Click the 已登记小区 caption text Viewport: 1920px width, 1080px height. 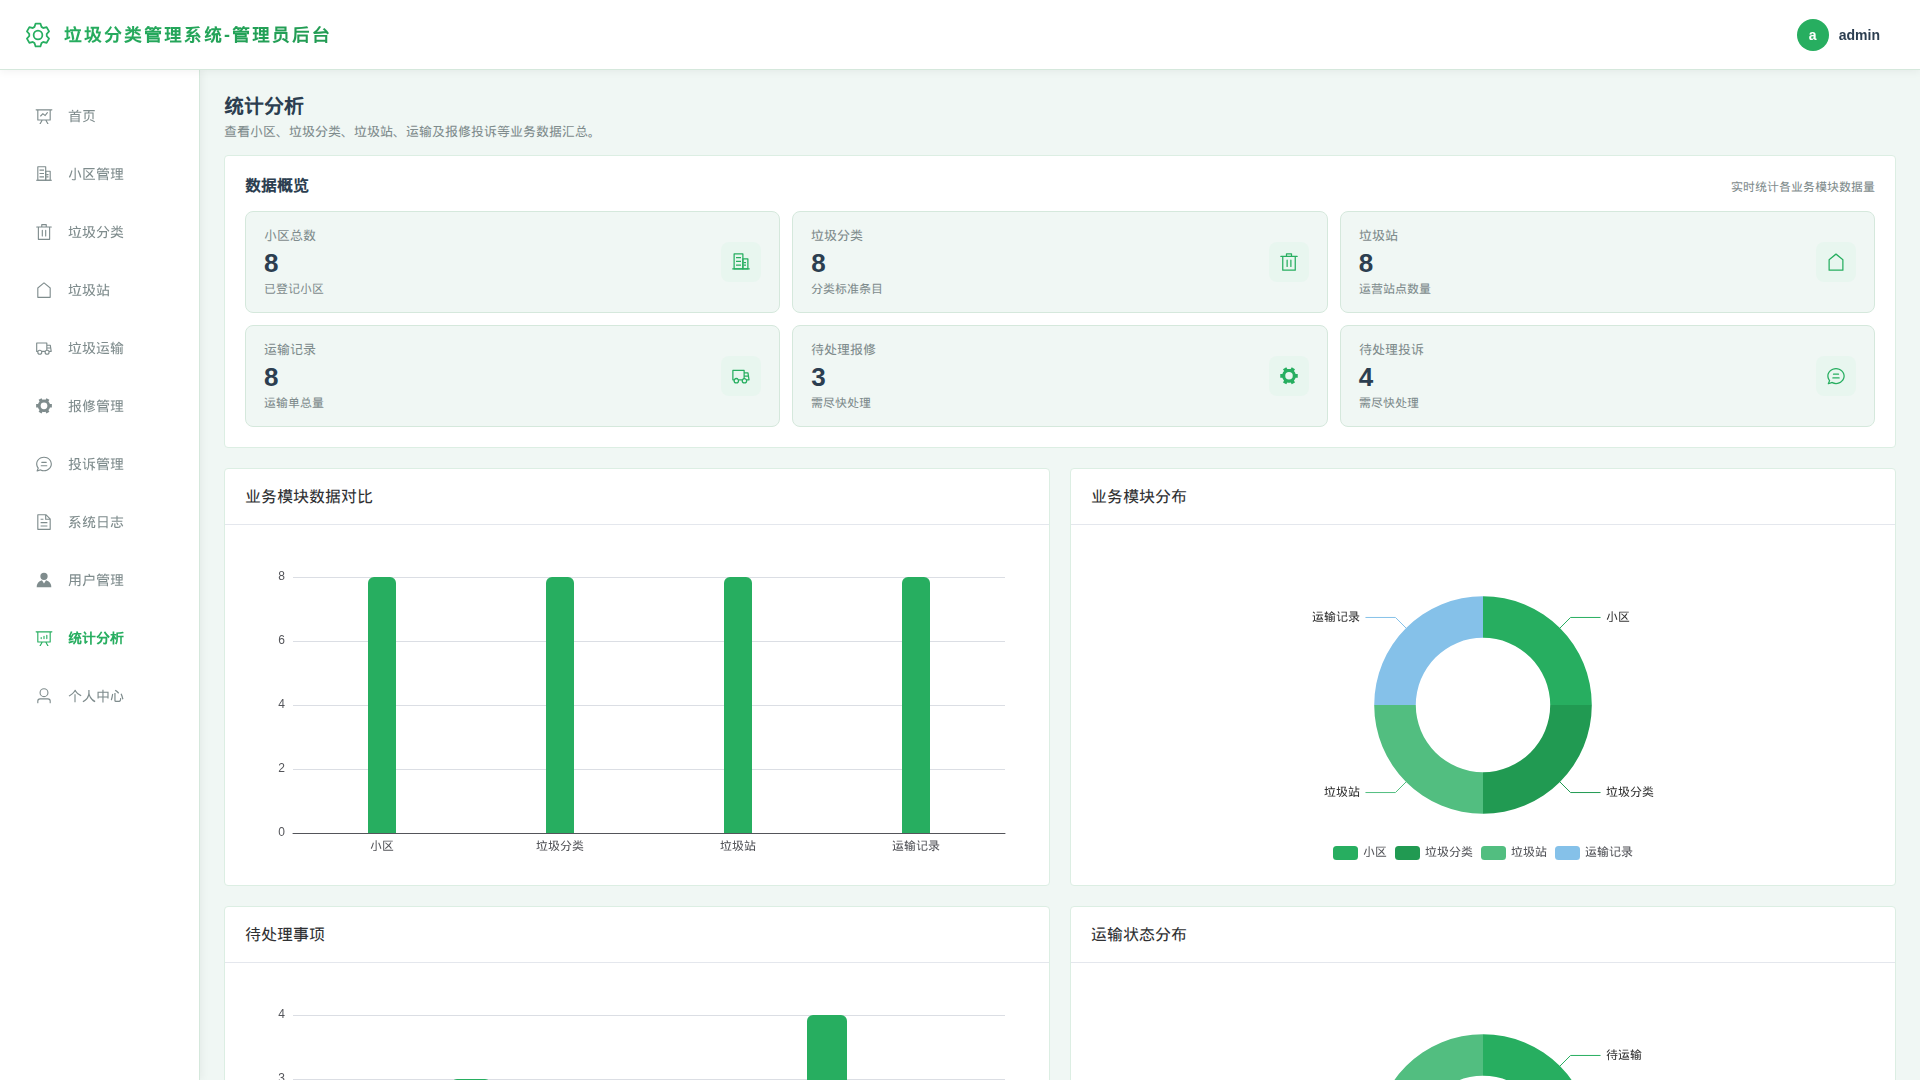click(x=294, y=289)
